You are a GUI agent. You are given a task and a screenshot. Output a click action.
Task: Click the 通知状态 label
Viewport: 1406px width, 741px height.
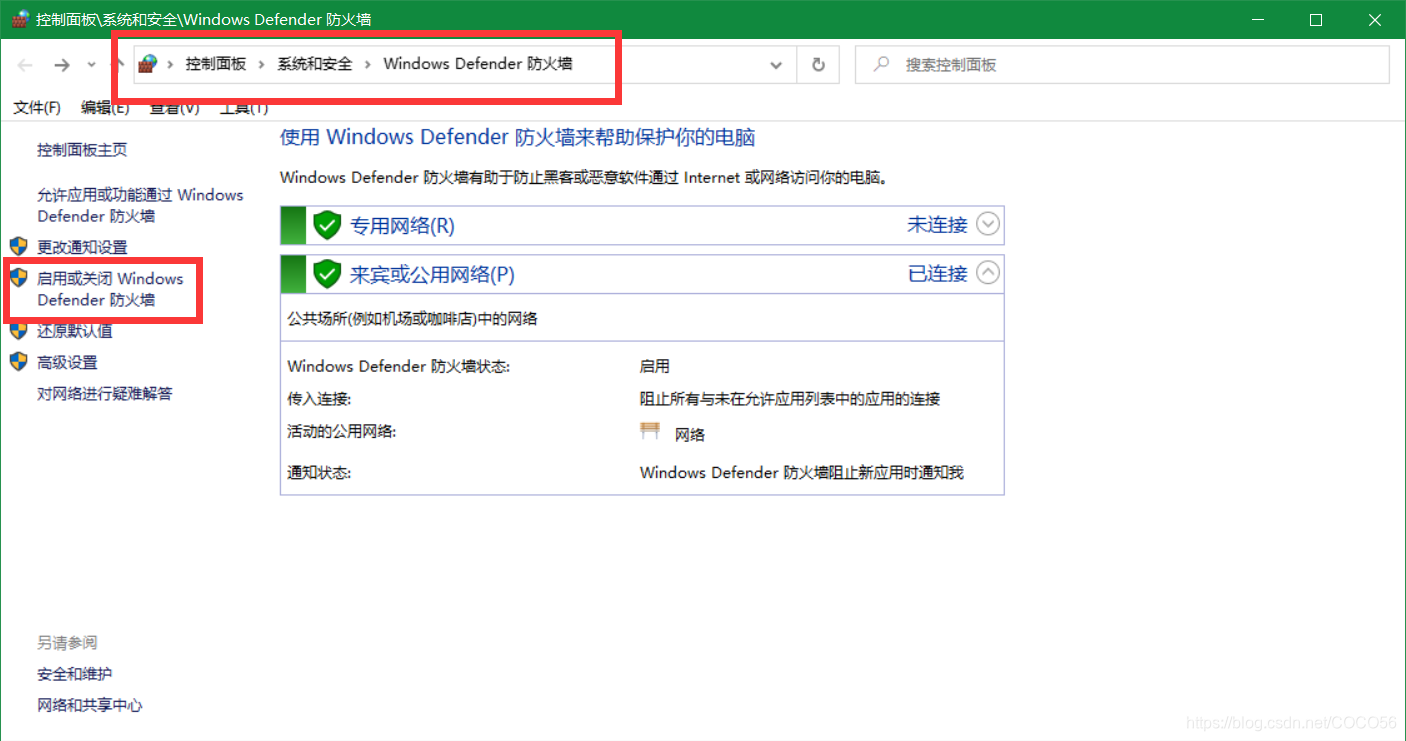[x=319, y=473]
